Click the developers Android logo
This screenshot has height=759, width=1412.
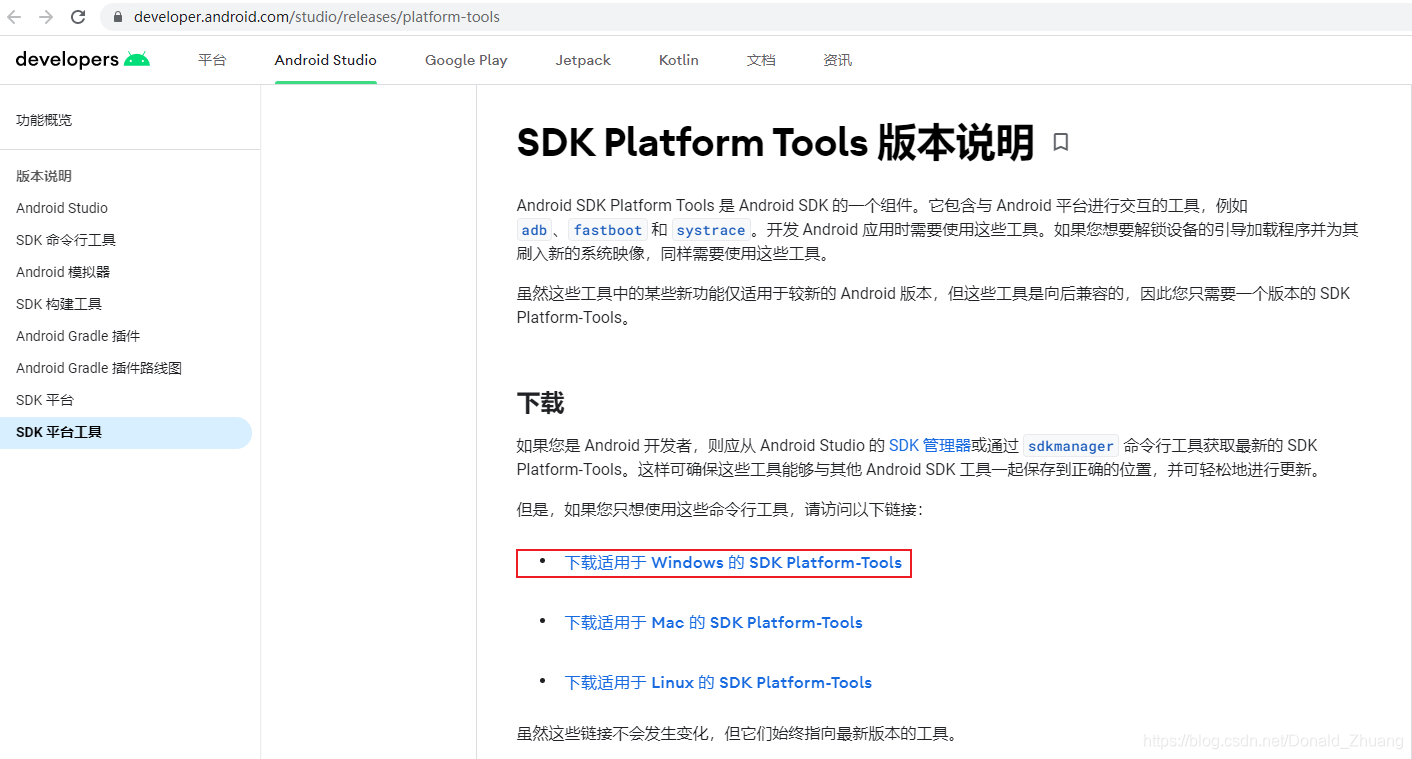(x=83, y=60)
